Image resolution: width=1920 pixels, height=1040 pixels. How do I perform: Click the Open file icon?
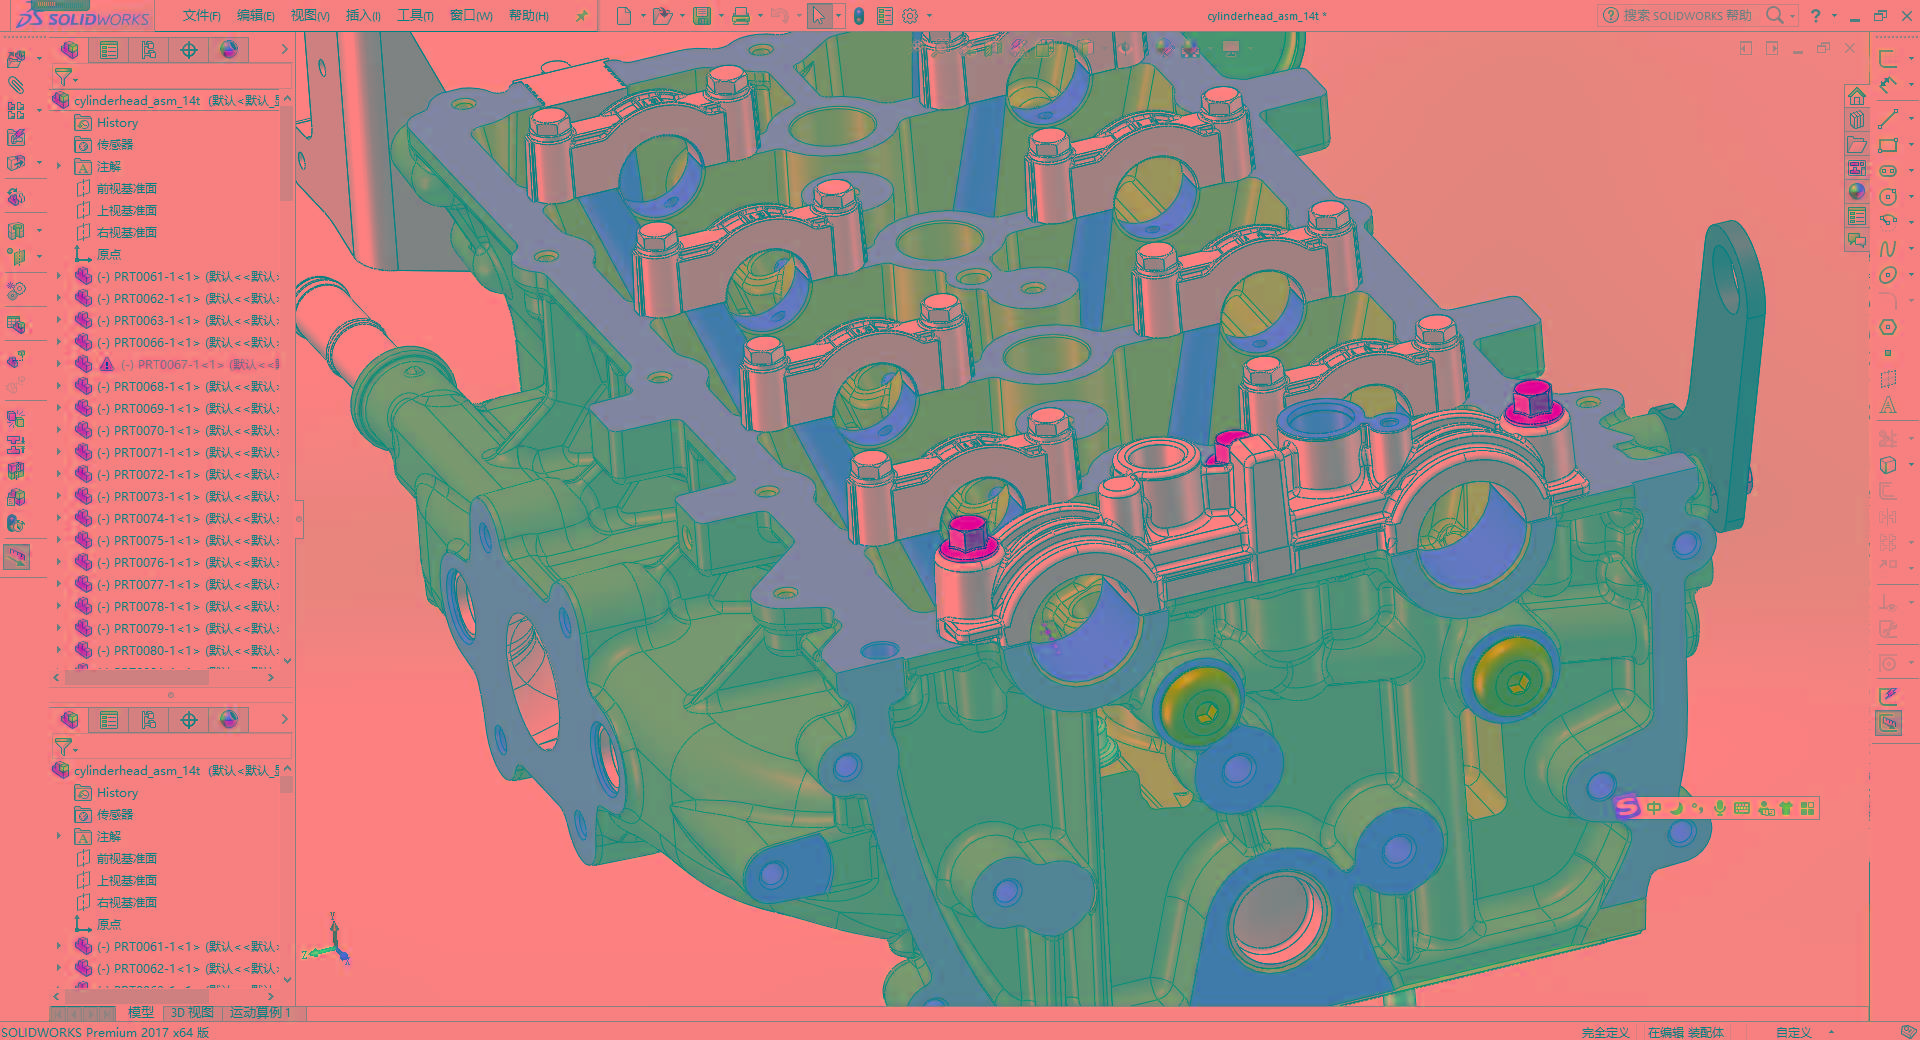pos(661,16)
